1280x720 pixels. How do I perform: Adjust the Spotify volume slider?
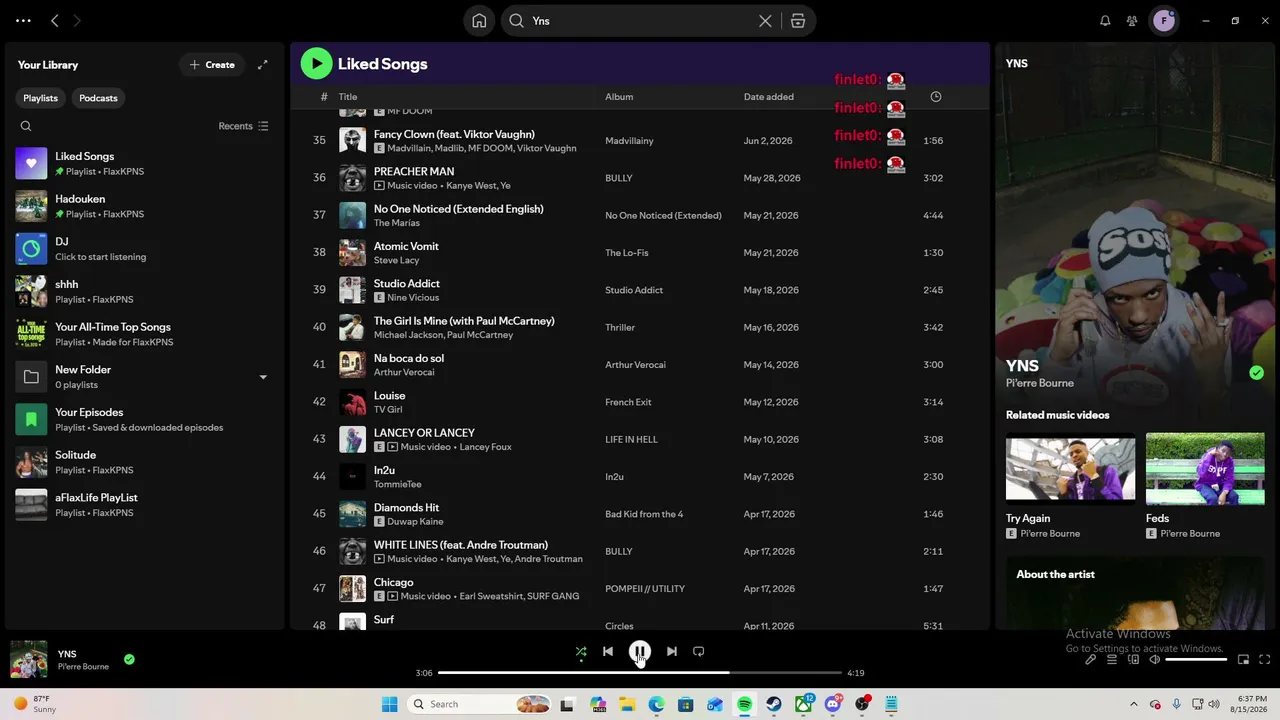(1196, 660)
